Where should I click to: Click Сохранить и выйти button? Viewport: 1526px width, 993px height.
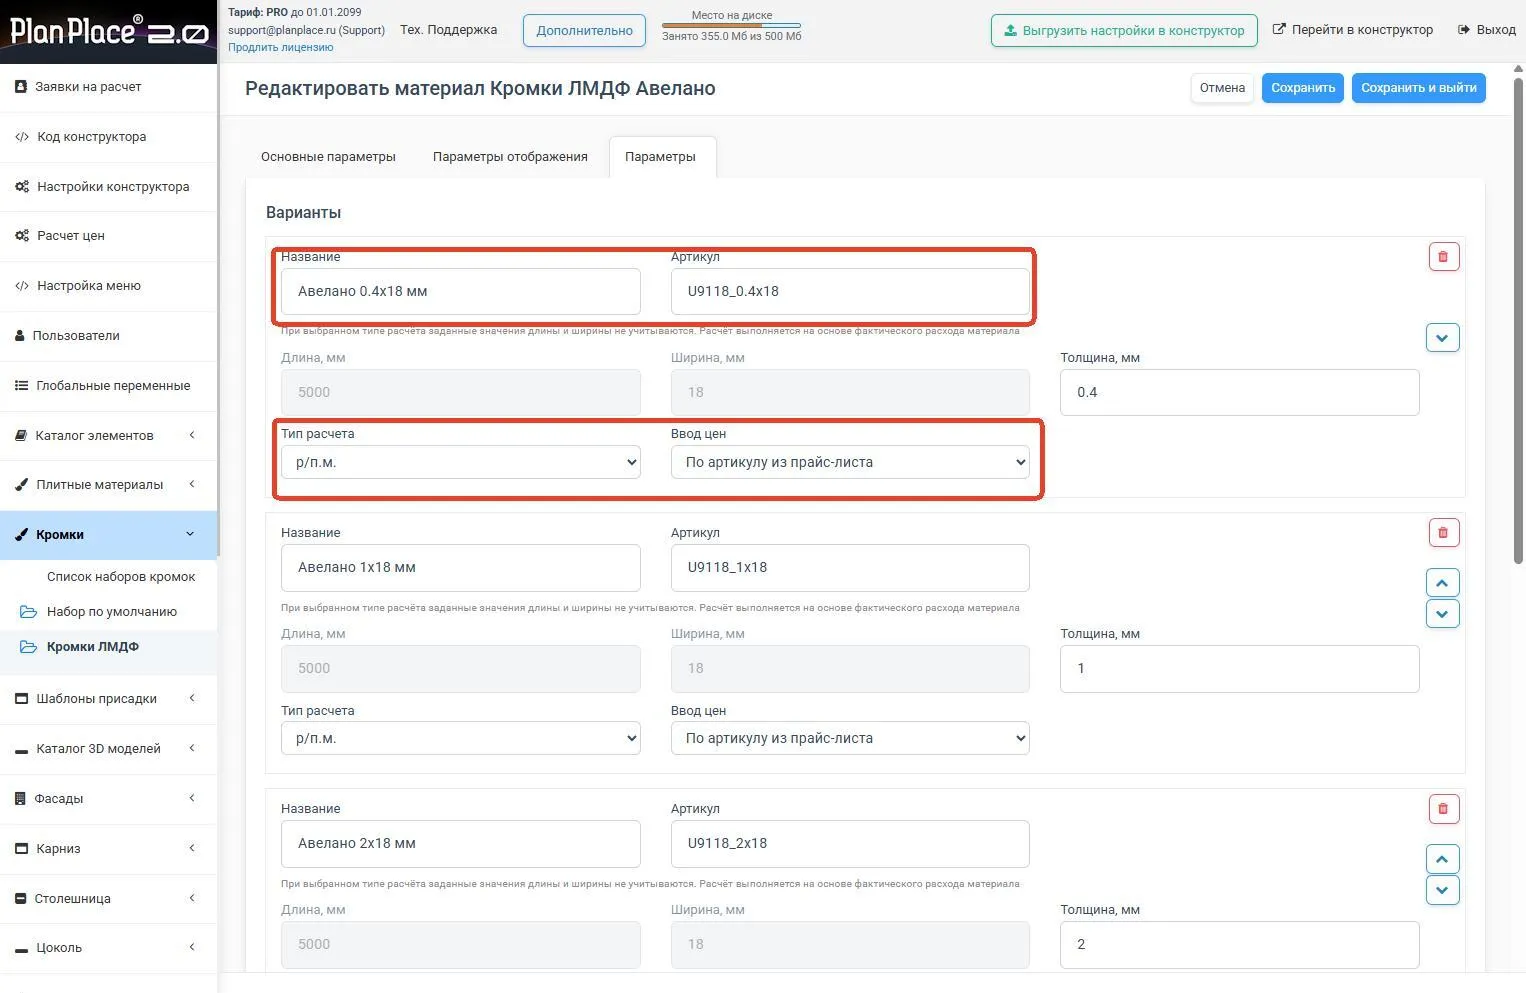(1419, 88)
